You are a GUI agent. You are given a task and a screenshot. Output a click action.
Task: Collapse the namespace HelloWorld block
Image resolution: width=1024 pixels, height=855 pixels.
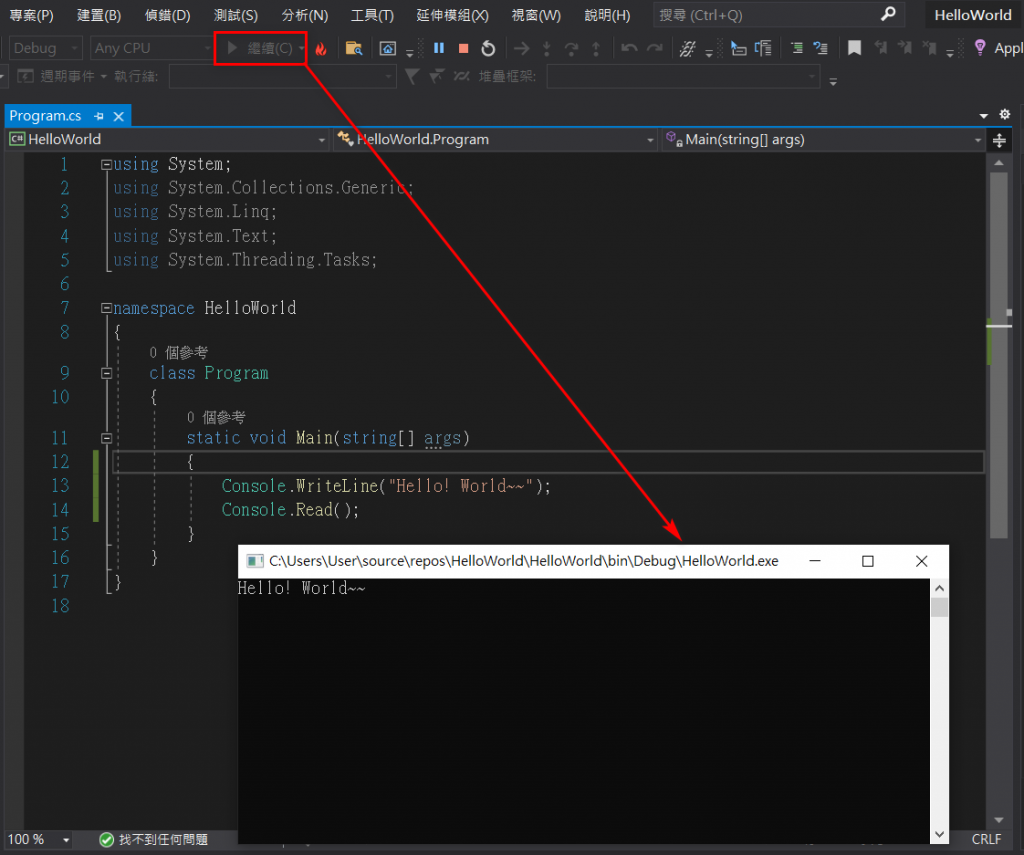(106, 308)
